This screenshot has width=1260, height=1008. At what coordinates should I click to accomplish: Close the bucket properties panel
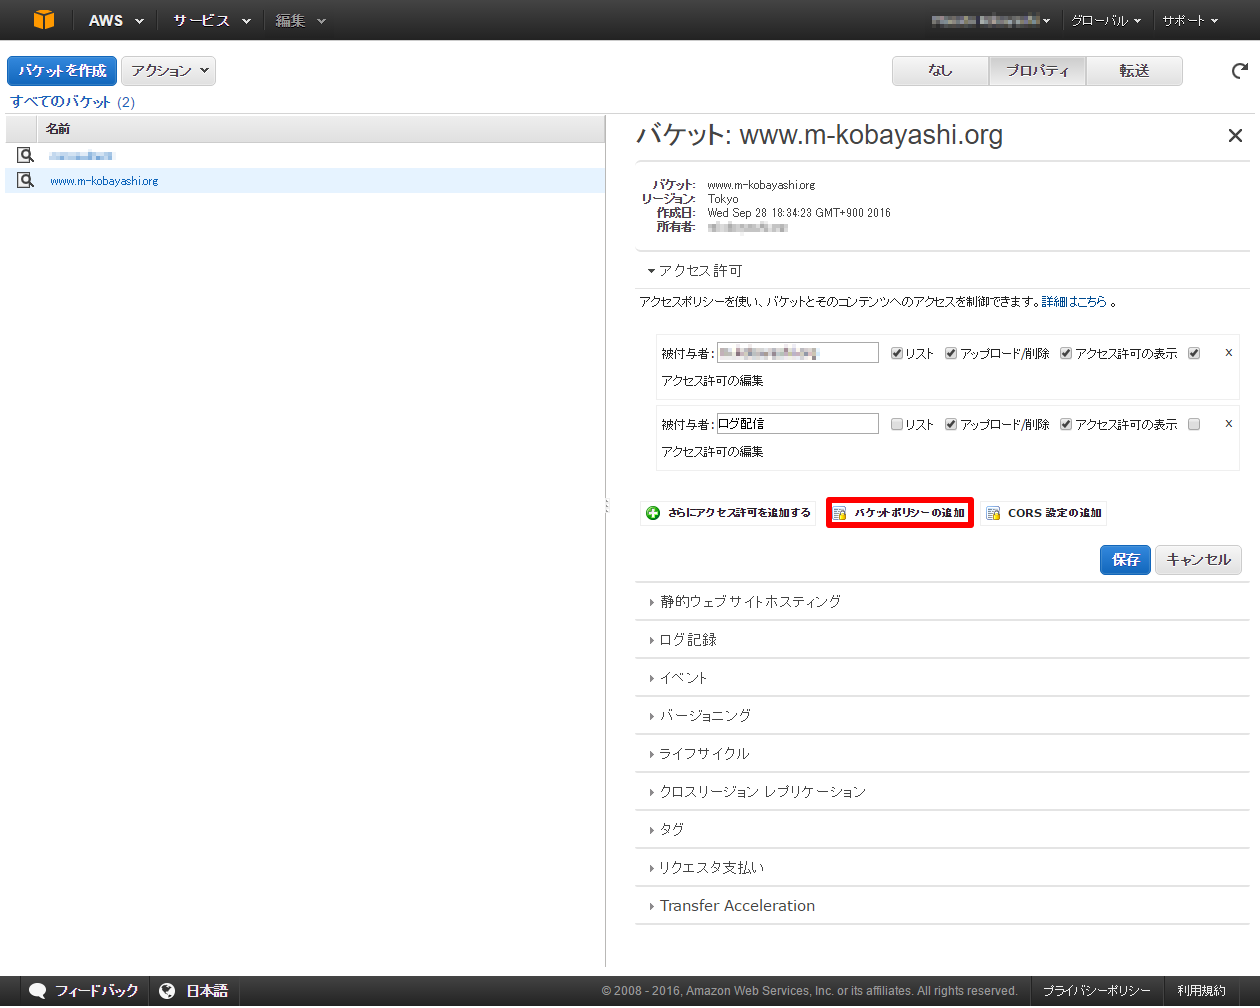pyautogui.click(x=1235, y=135)
